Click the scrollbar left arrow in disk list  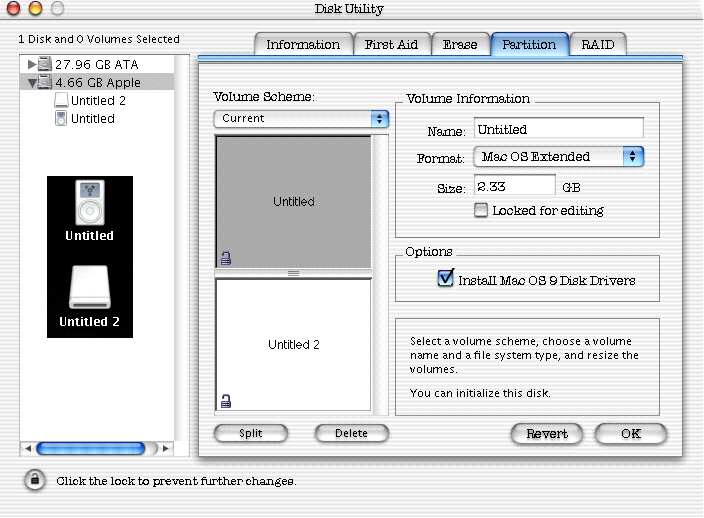[x=28, y=448]
